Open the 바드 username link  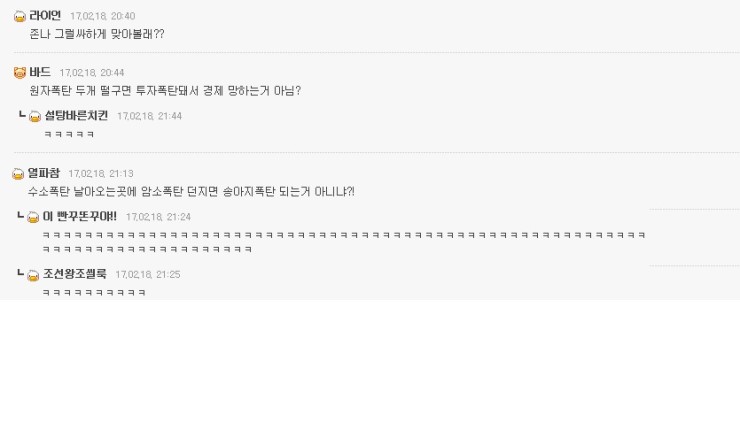point(40,73)
